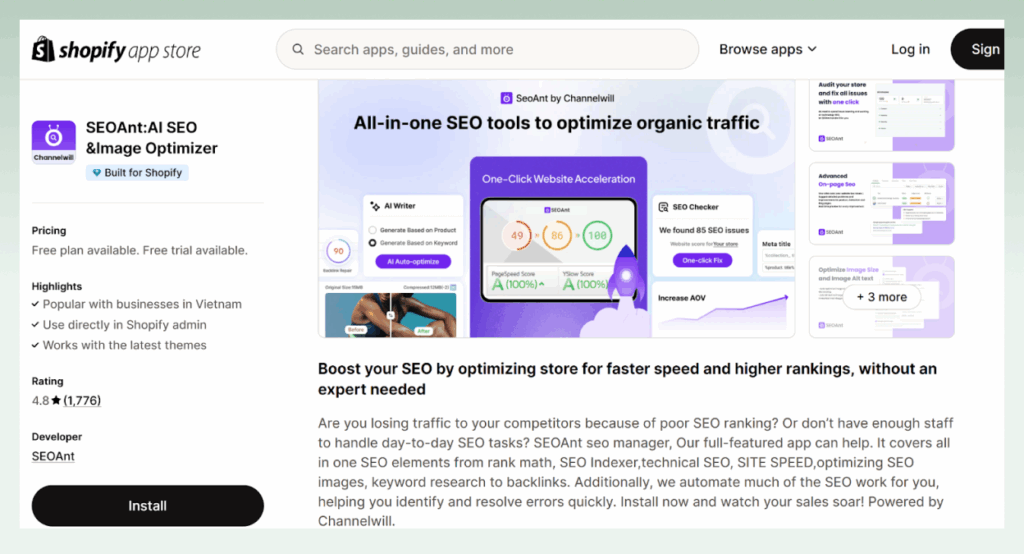The height and width of the screenshot is (554, 1024).
Task: Click the Built for Shopify diamond icon
Action: tap(97, 172)
